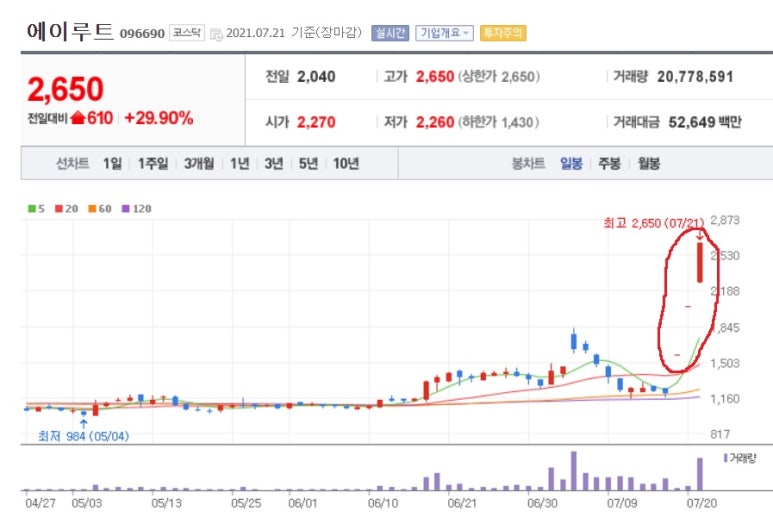Click the large current price 2,650
This screenshot has width=773, height=530.
(x=66, y=89)
